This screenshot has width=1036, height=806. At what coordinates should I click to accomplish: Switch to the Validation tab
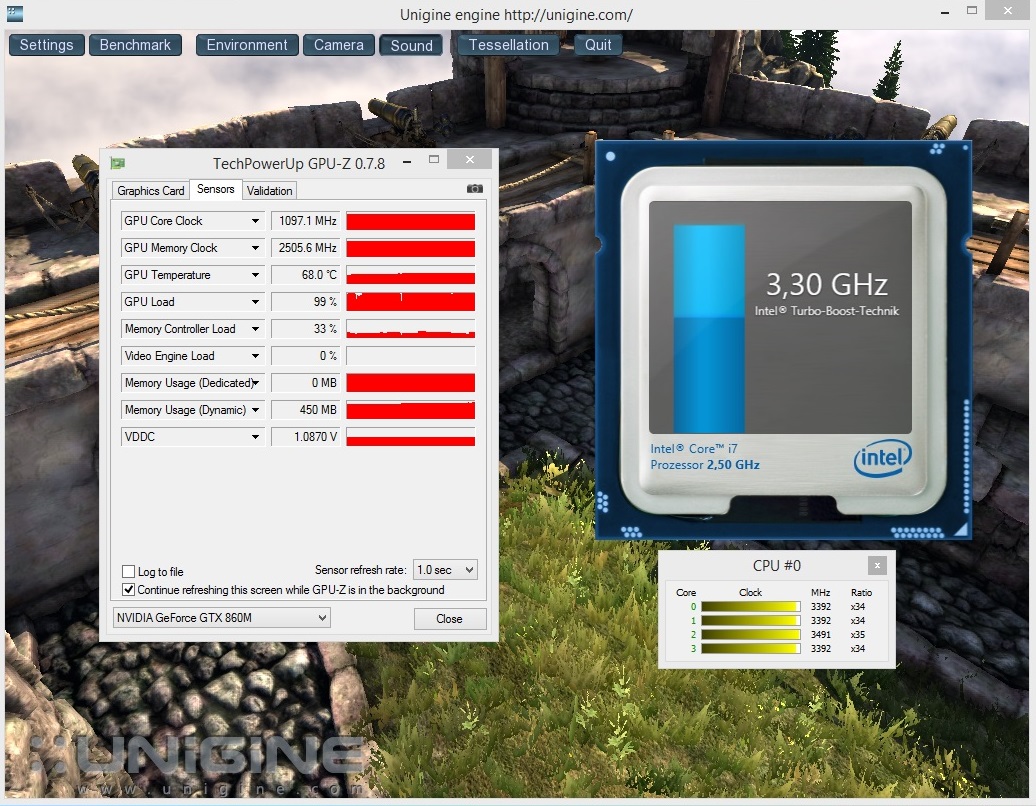[270, 190]
